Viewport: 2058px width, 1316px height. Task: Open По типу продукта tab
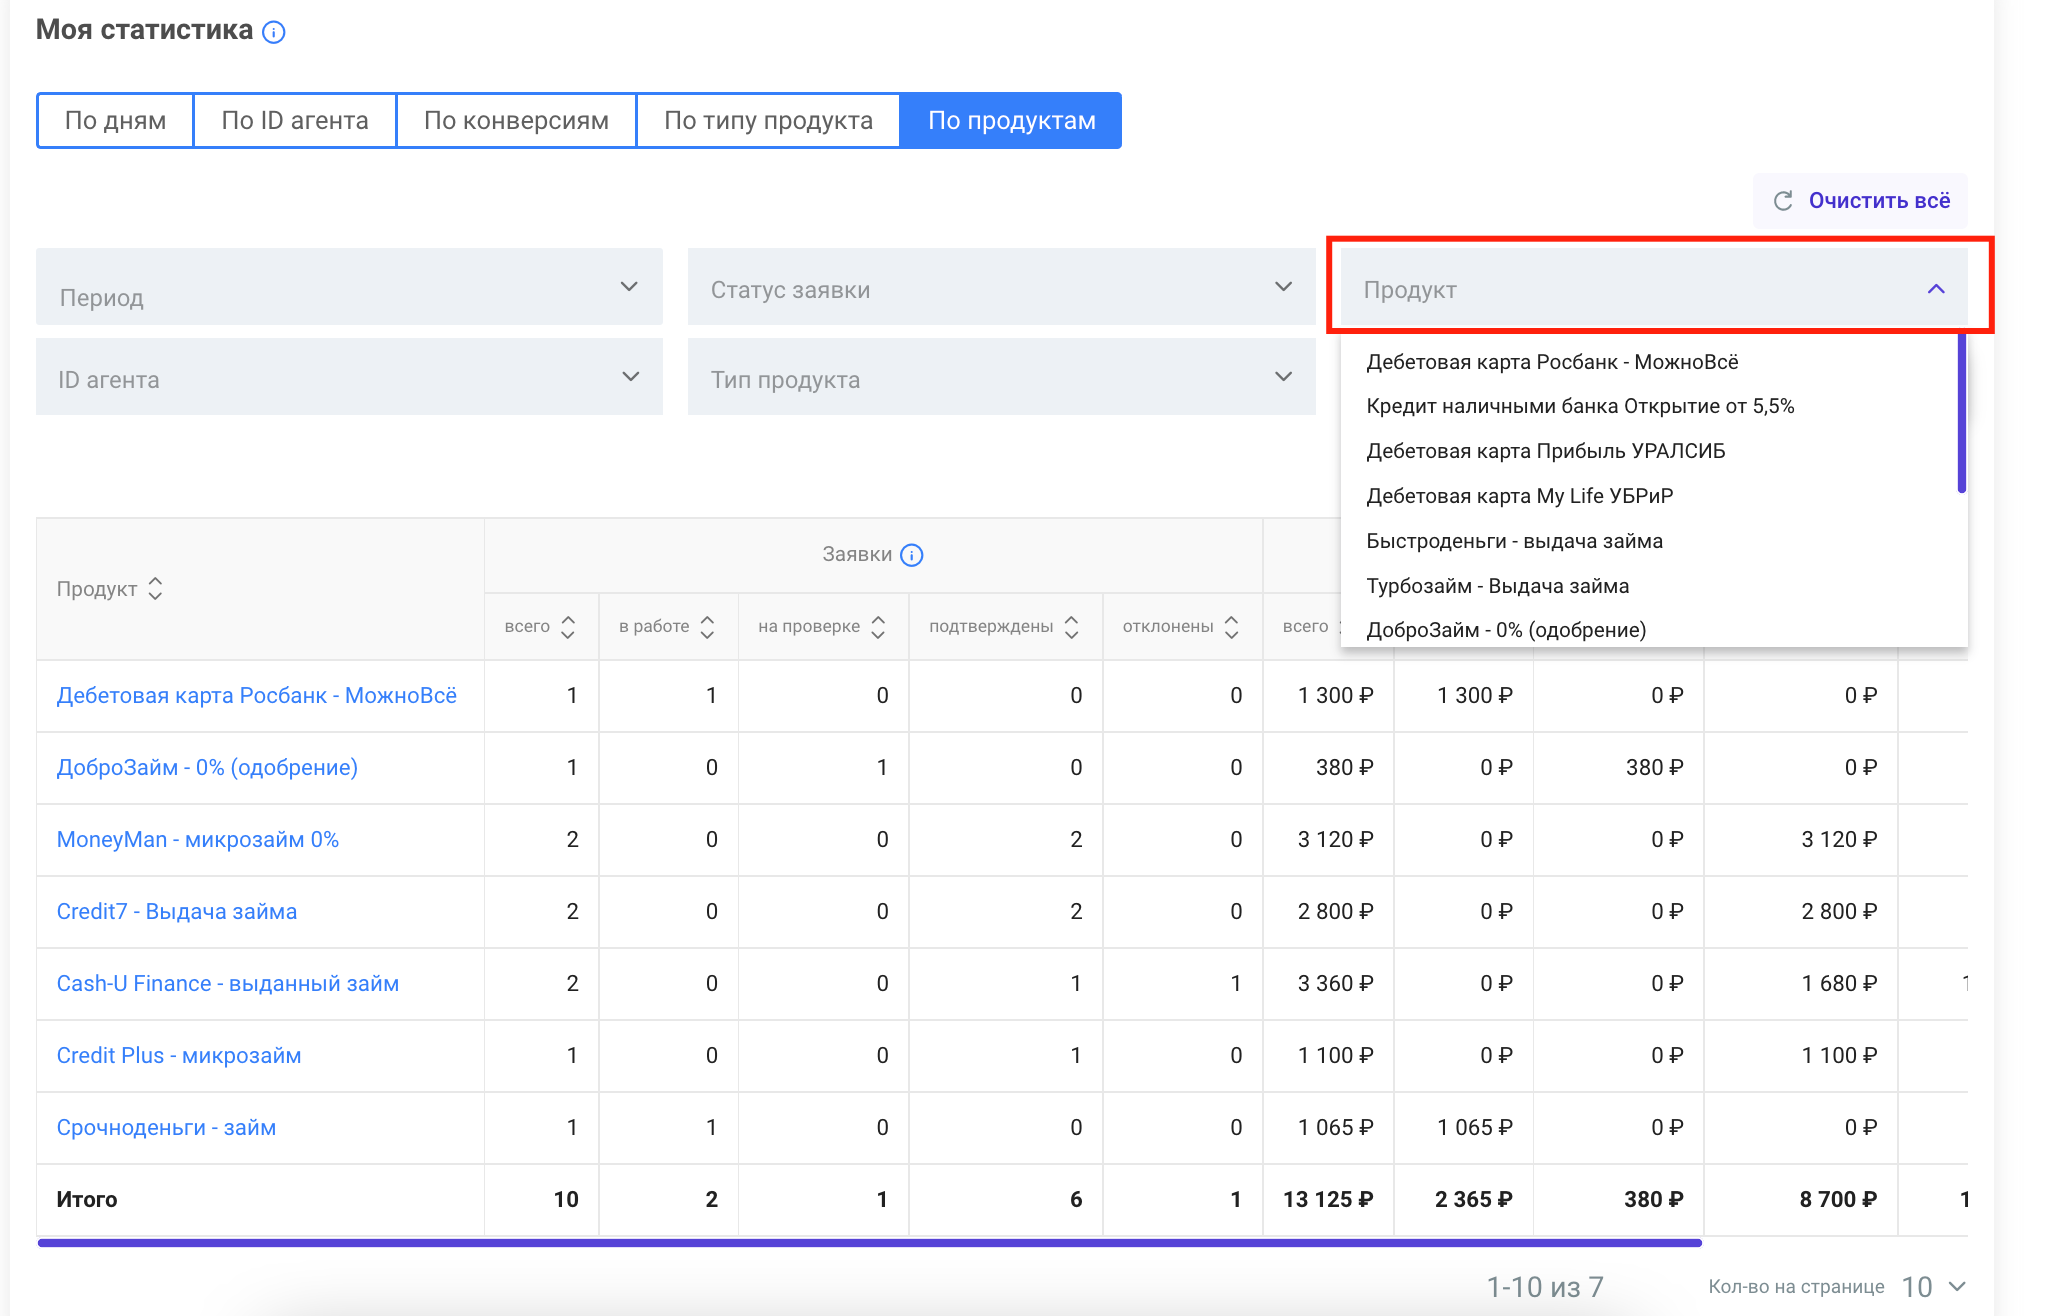click(x=768, y=121)
